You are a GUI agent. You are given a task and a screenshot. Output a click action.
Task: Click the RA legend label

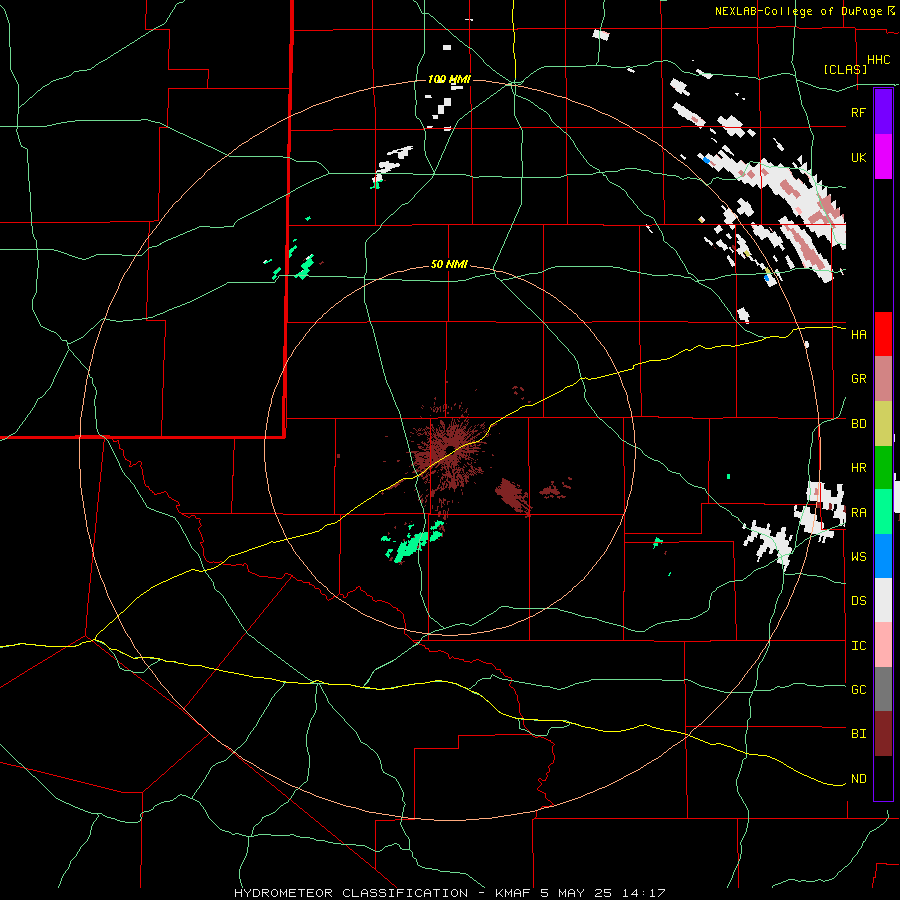click(x=858, y=512)
